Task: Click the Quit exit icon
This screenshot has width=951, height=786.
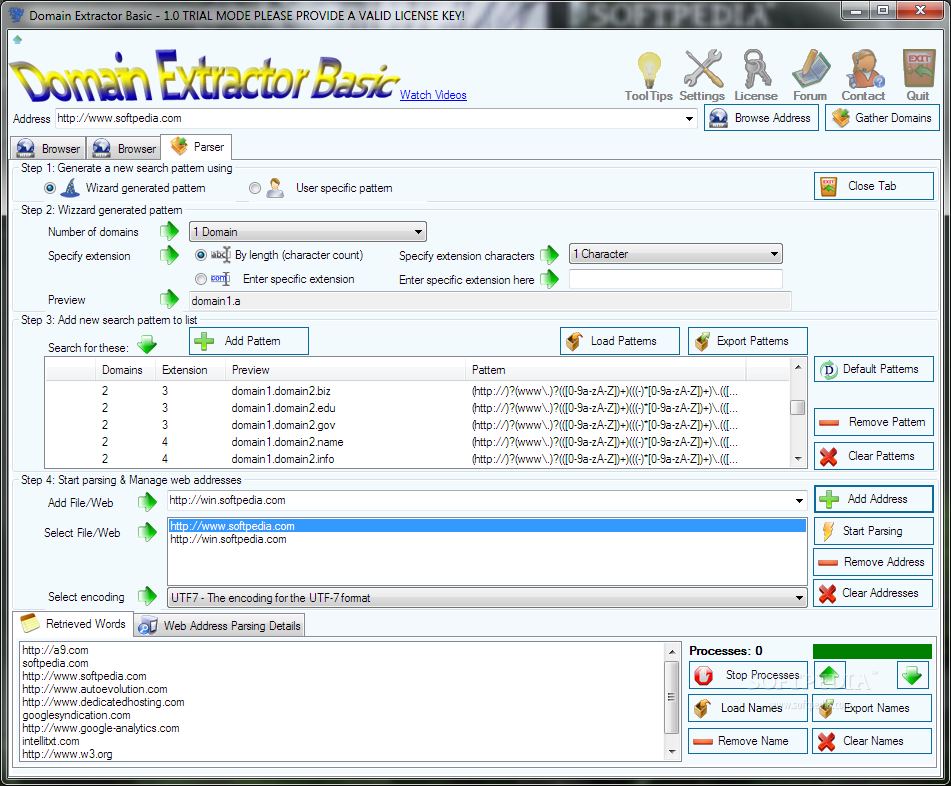Action: pyautogui.click(x=919, y=69)
